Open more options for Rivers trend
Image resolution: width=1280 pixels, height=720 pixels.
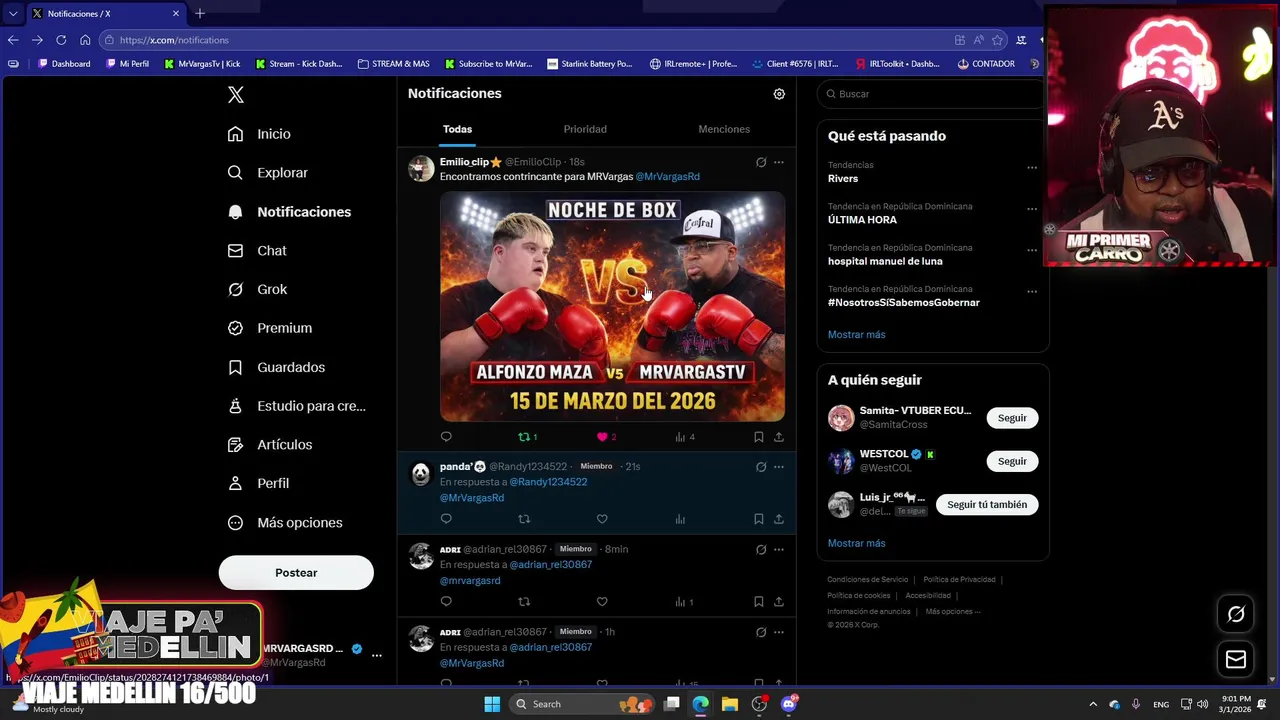point(1032,168)
